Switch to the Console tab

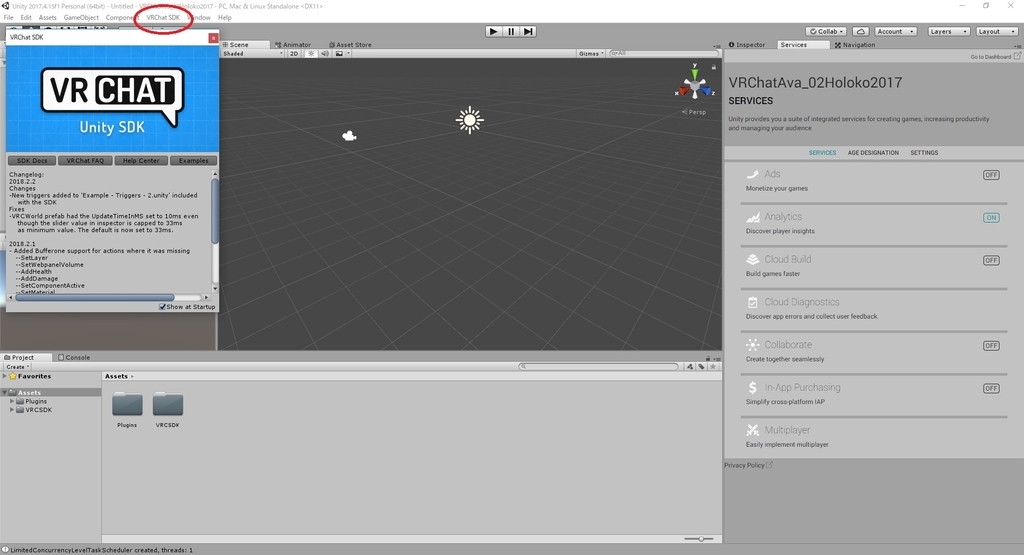point(74,358)
